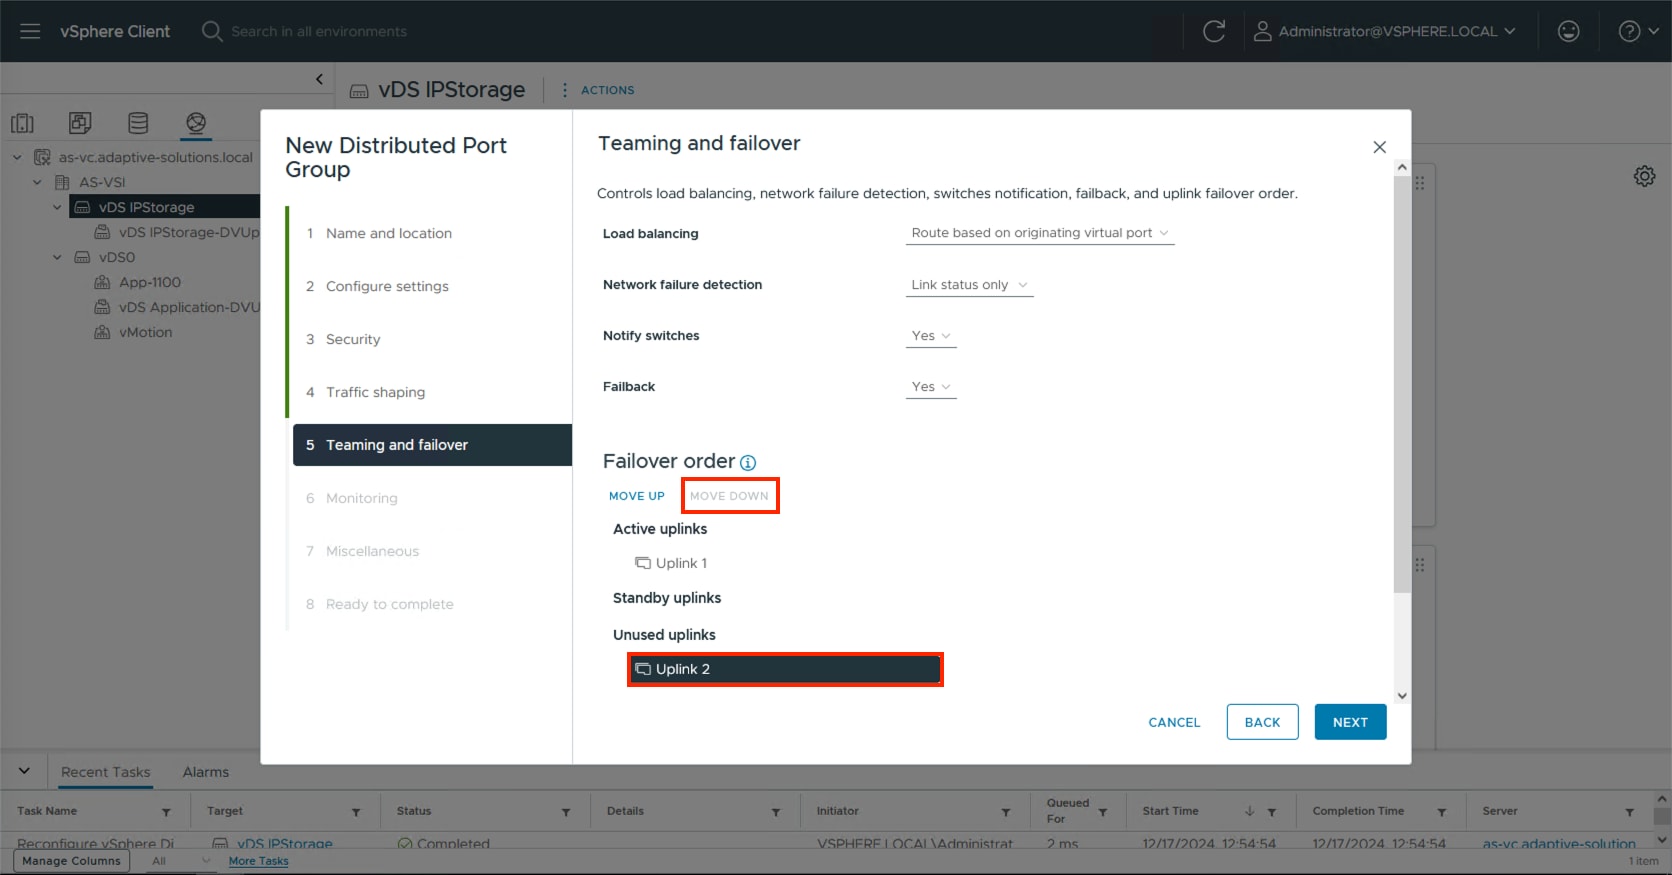Screen dimensions: 1672x875
Task: Click the dialog scrollbar up arrow
Action: tap(1402, 167)
